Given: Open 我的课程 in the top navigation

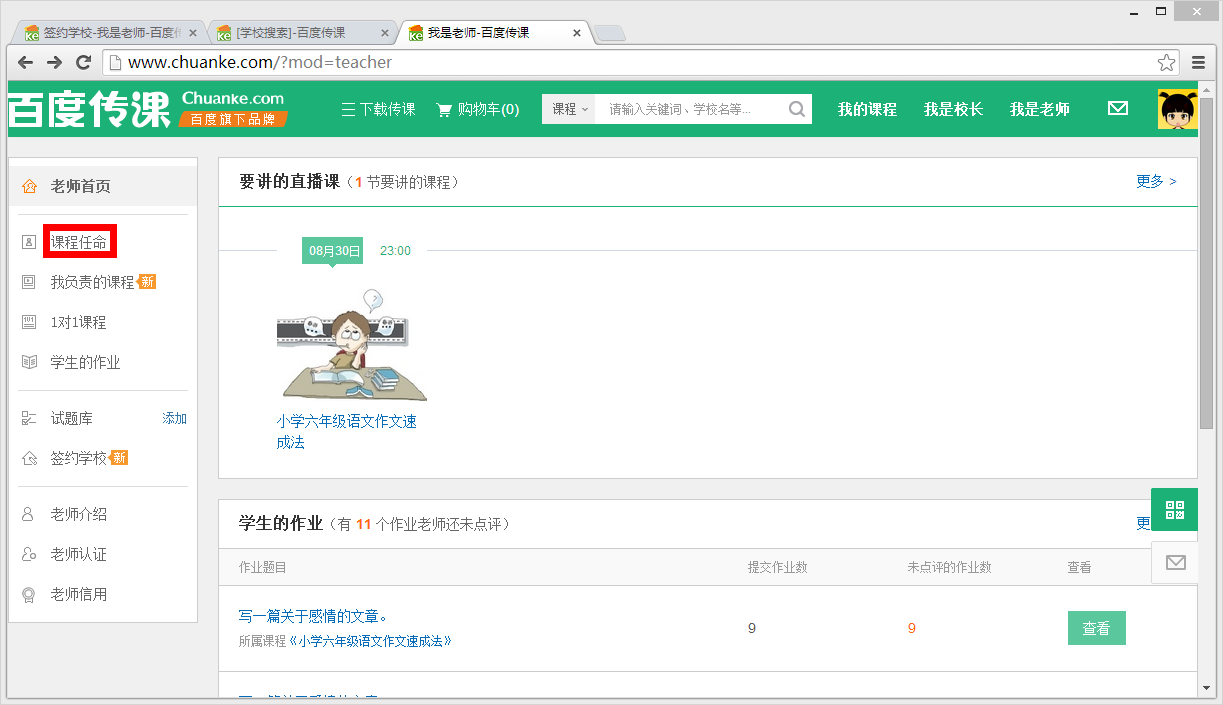Looking at the screenshot, I should 867,109.
